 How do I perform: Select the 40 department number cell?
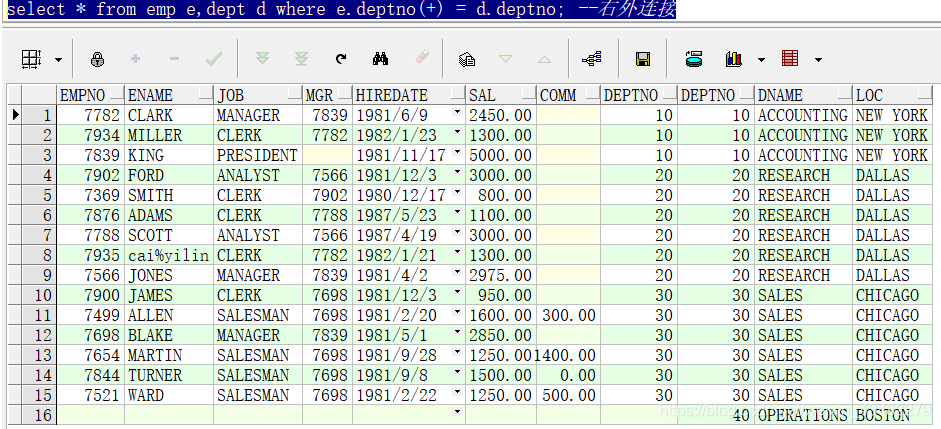click(716, 415)
